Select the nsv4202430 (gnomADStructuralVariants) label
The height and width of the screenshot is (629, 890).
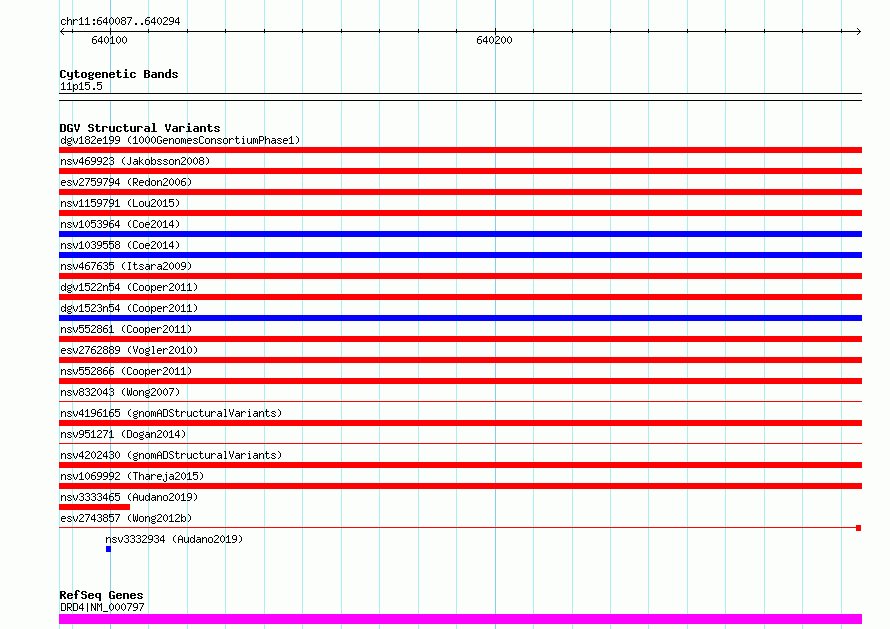click(x=171, y=455)
